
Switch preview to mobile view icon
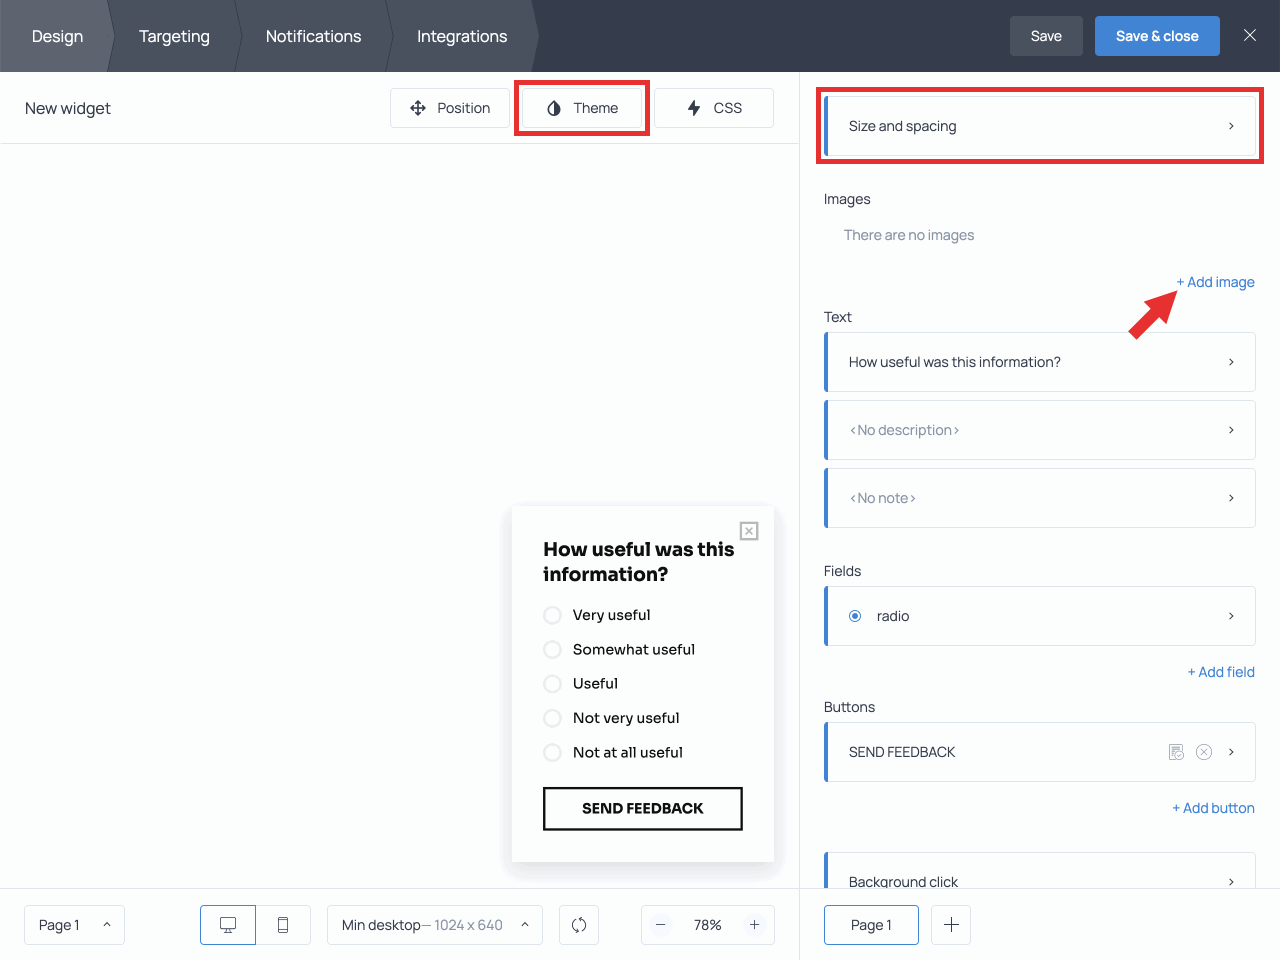click(283, 925)
